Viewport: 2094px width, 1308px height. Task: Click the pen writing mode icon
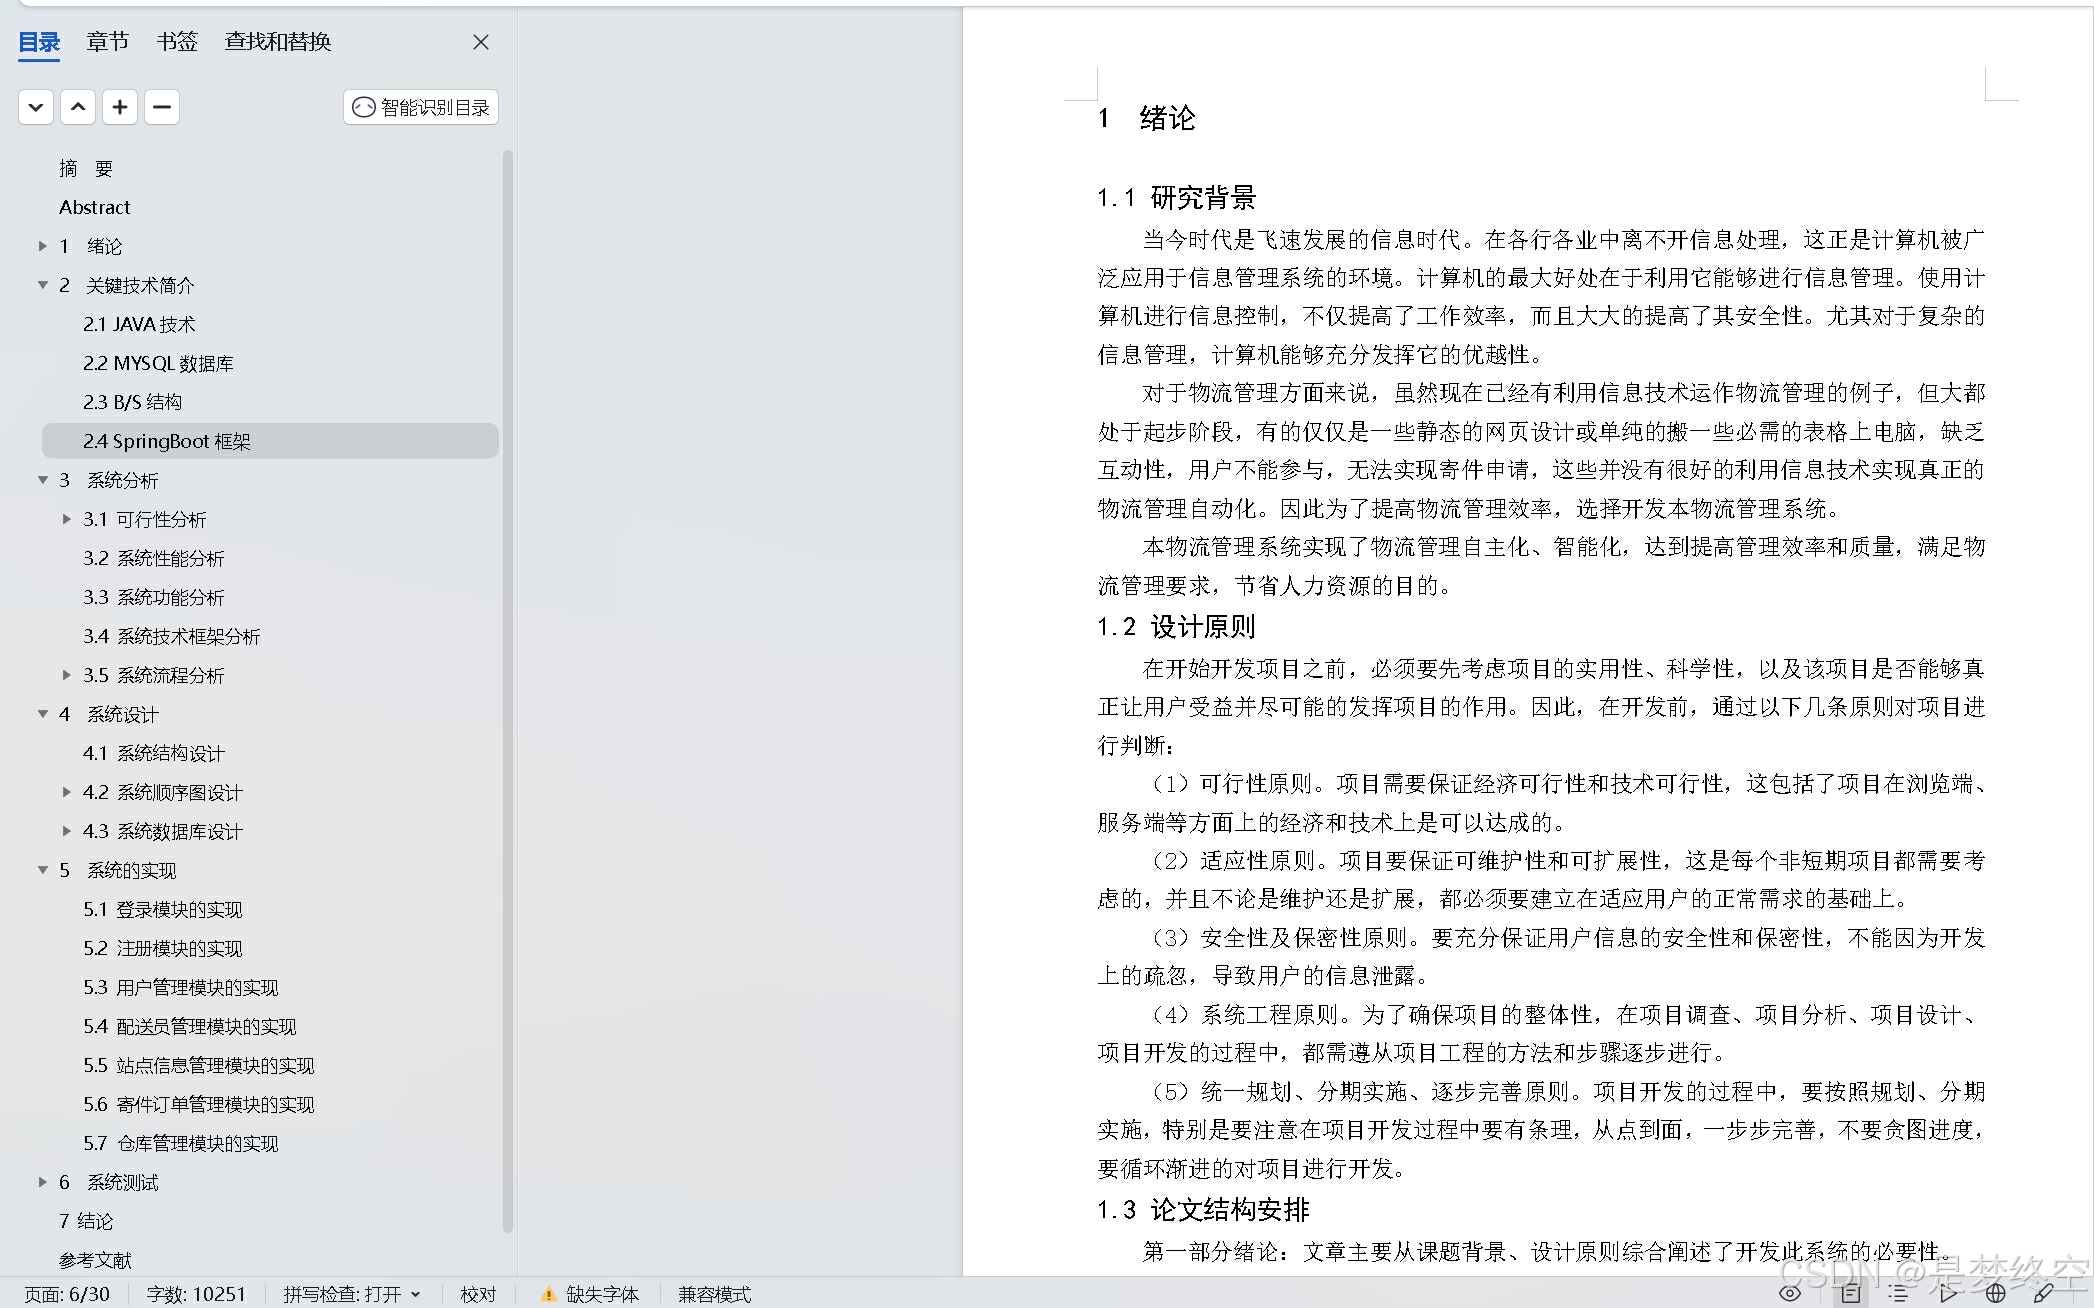pos(2043,1293)
